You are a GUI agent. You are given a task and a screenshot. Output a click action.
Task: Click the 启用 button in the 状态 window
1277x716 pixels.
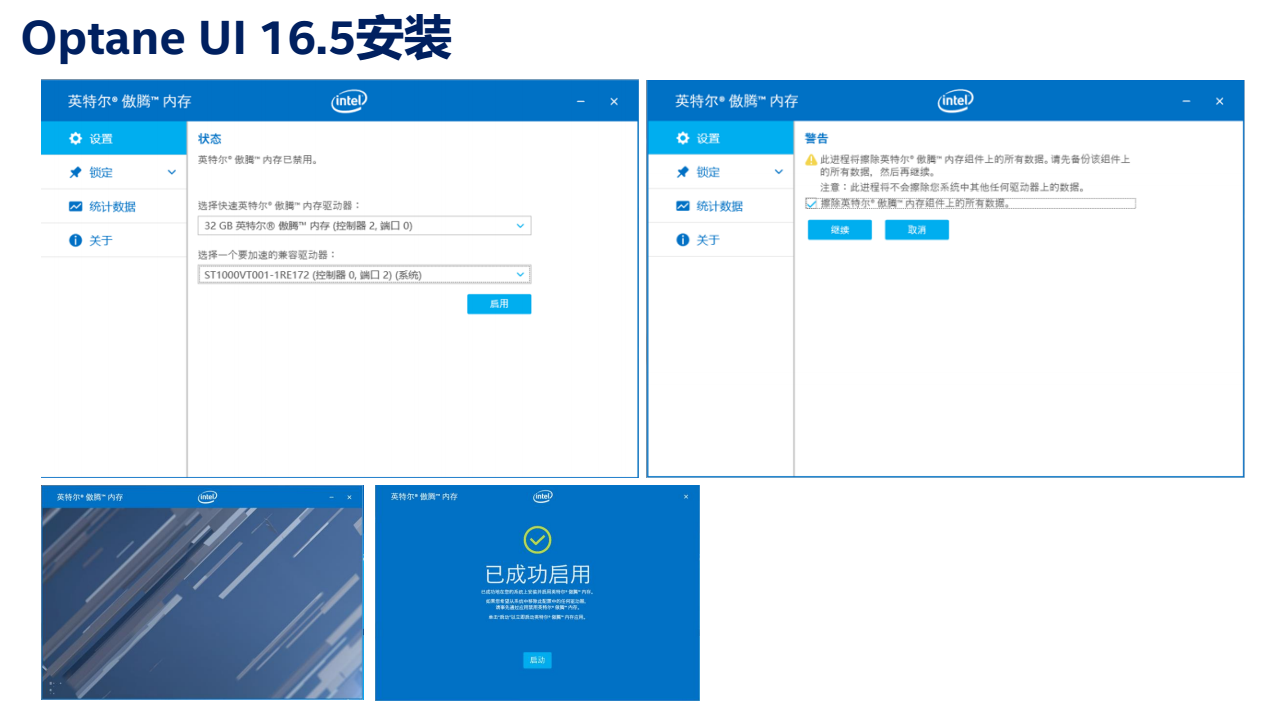(499, 304)
